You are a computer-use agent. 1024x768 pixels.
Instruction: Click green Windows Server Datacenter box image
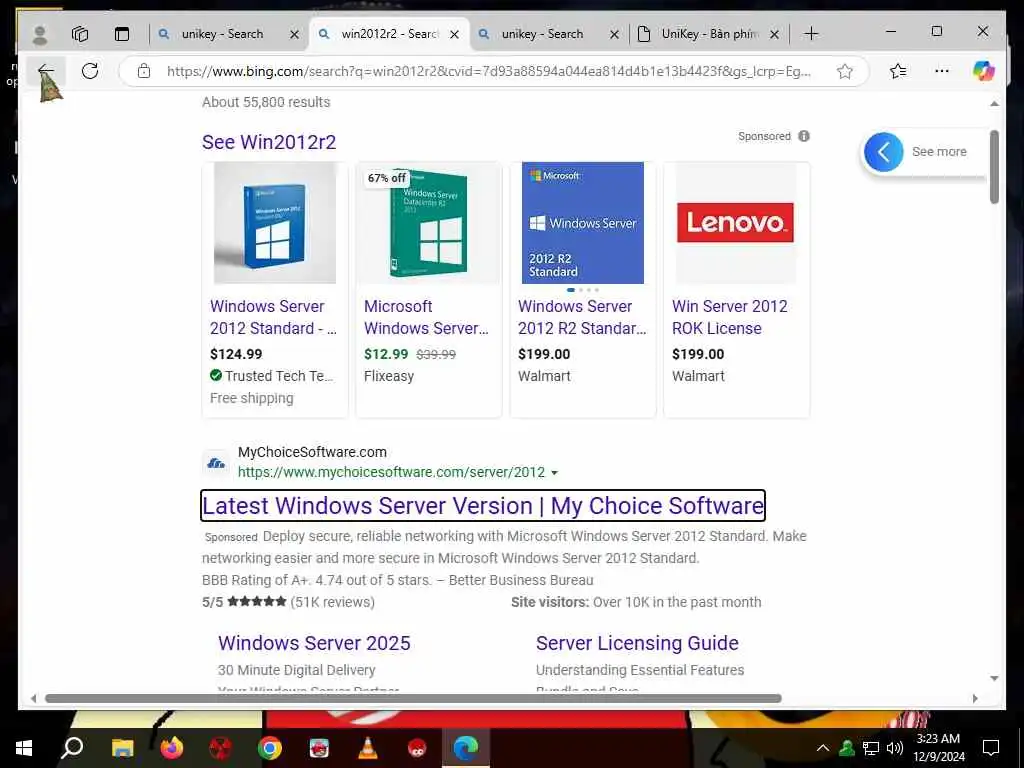[429, 223]
